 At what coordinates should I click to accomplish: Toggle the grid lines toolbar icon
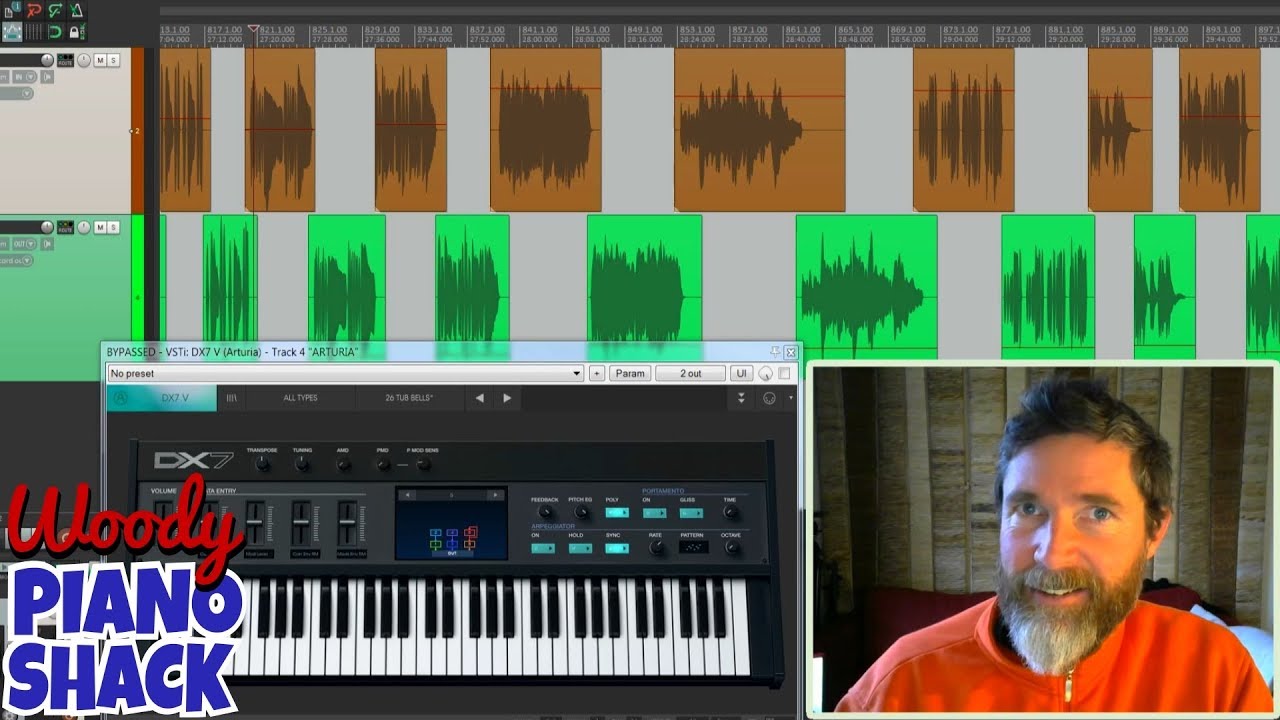[x=33, y=32]
